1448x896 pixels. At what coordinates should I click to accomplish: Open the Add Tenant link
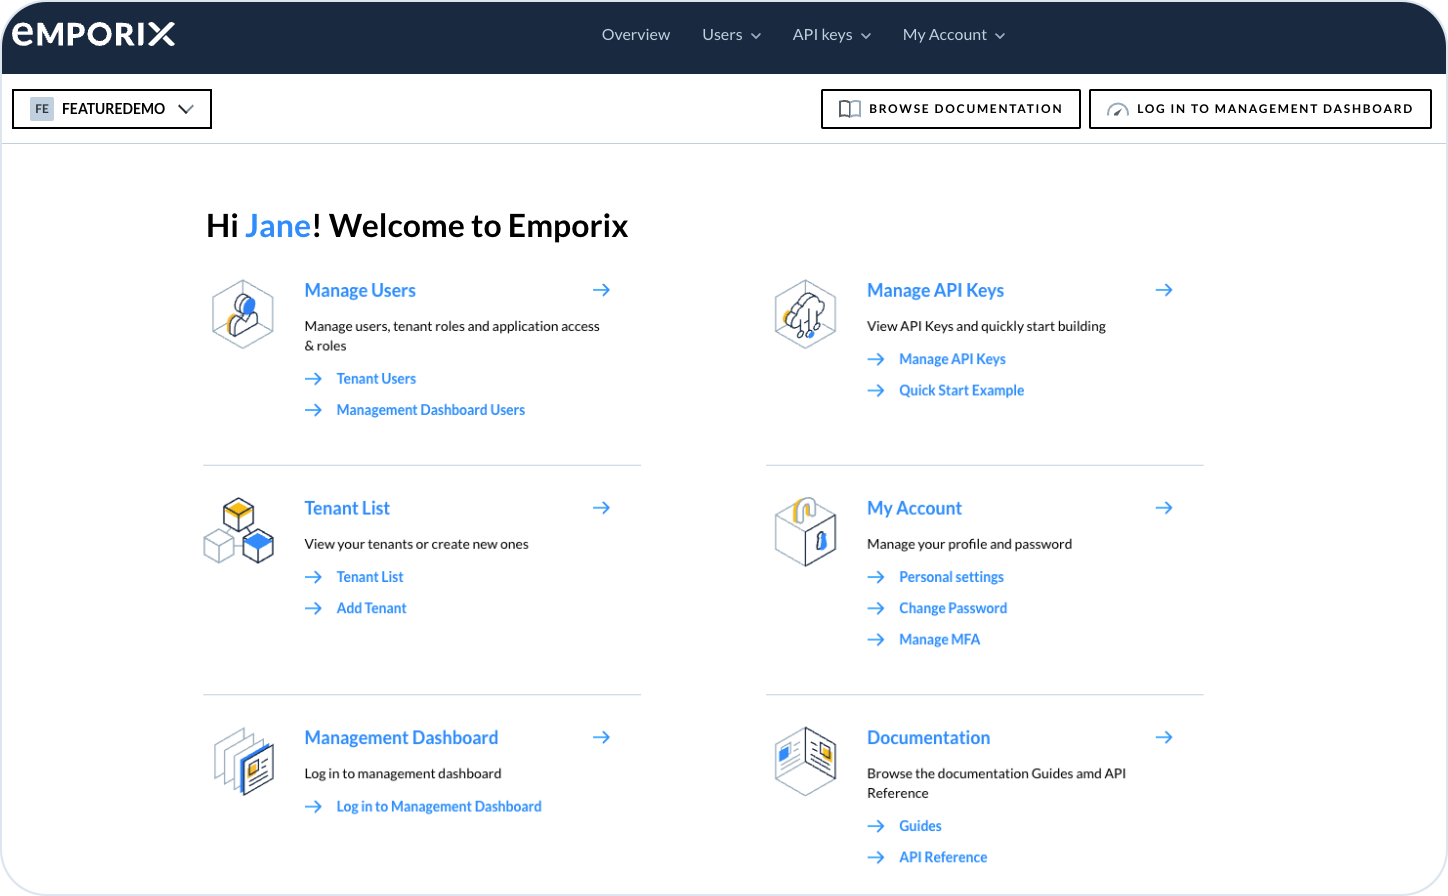tap(371, 608)
